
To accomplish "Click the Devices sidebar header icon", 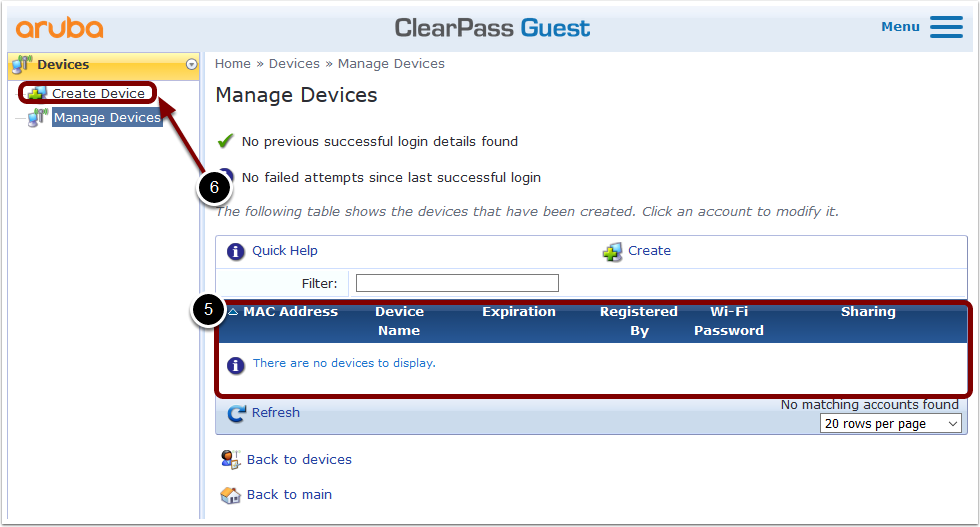I will [22, 64].
